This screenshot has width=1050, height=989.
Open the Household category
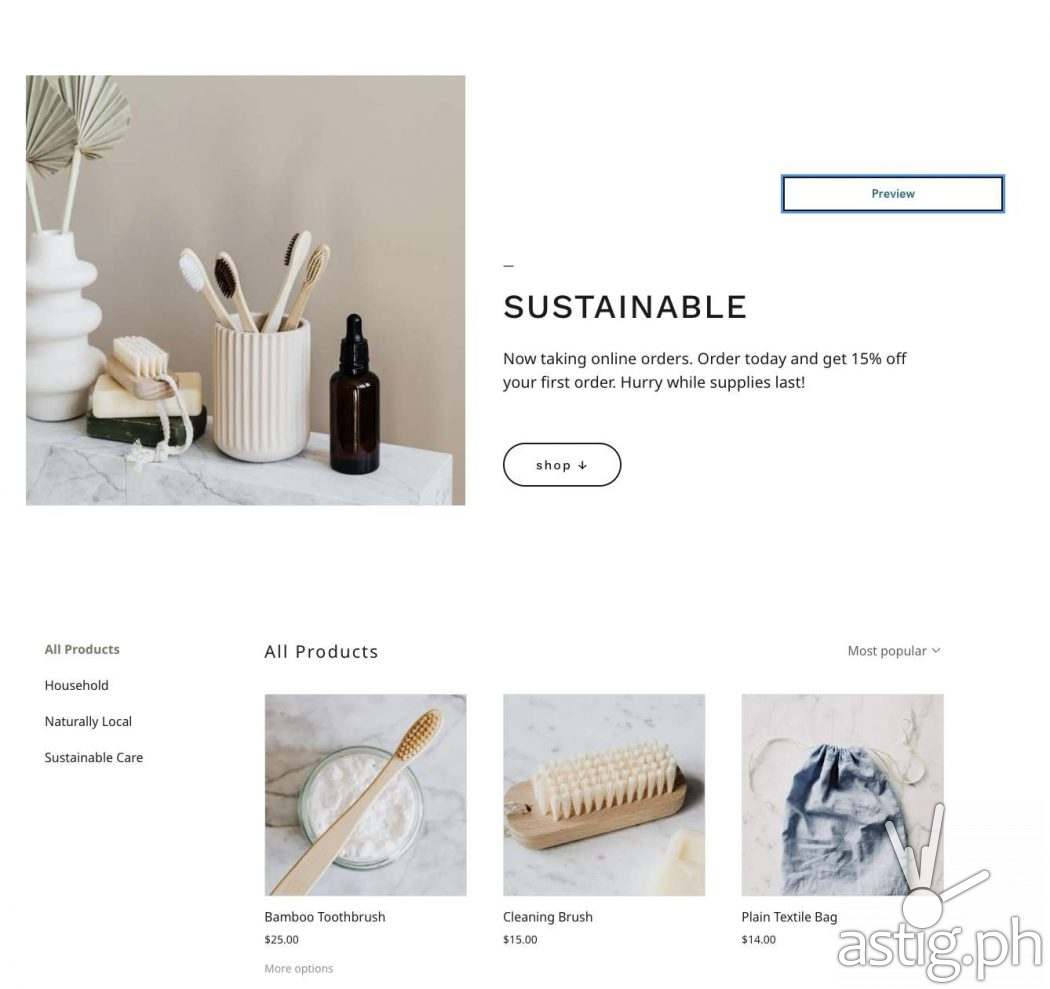(x=76, y=686)
